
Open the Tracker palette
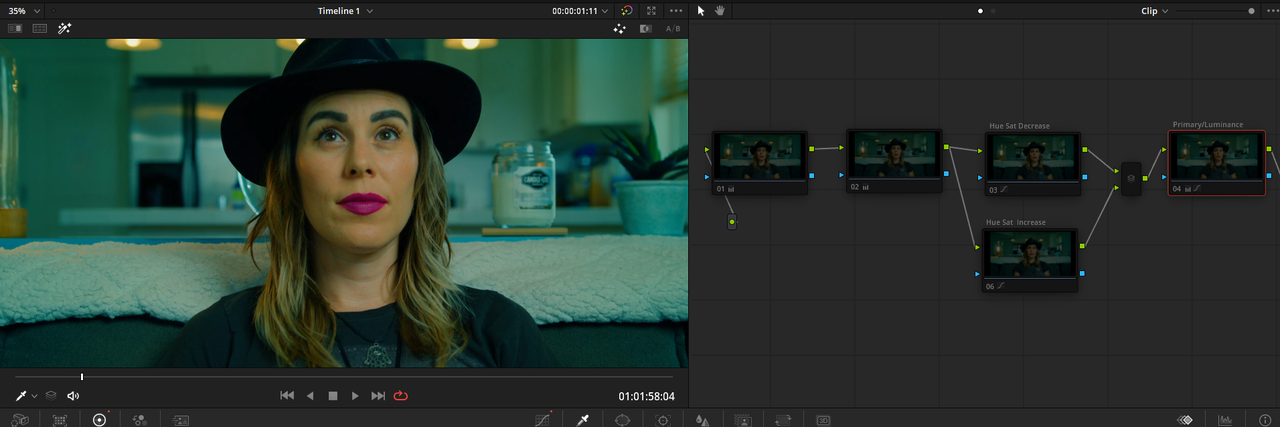tap(663, 420)
